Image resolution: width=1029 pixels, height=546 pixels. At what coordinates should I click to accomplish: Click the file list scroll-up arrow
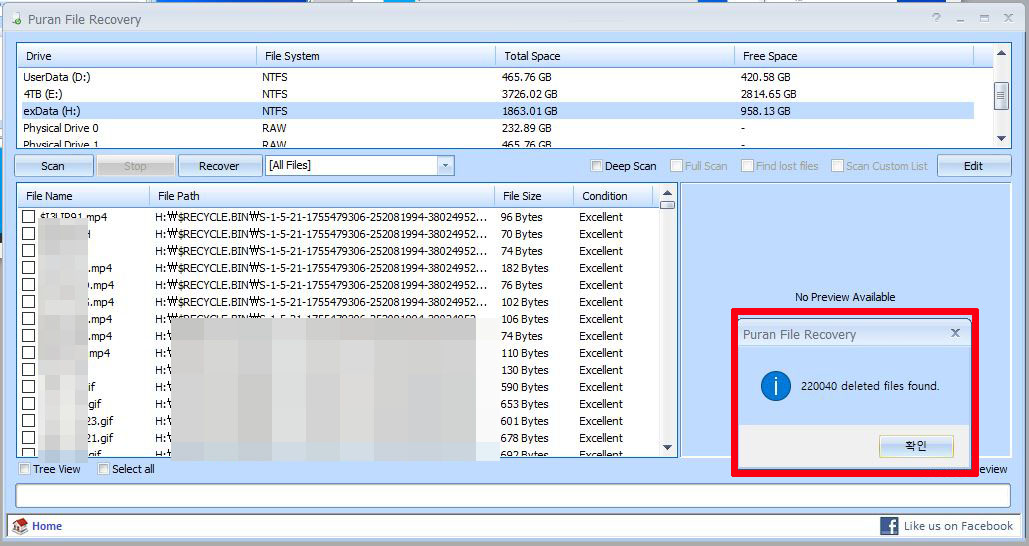click(x=667, y=193)
